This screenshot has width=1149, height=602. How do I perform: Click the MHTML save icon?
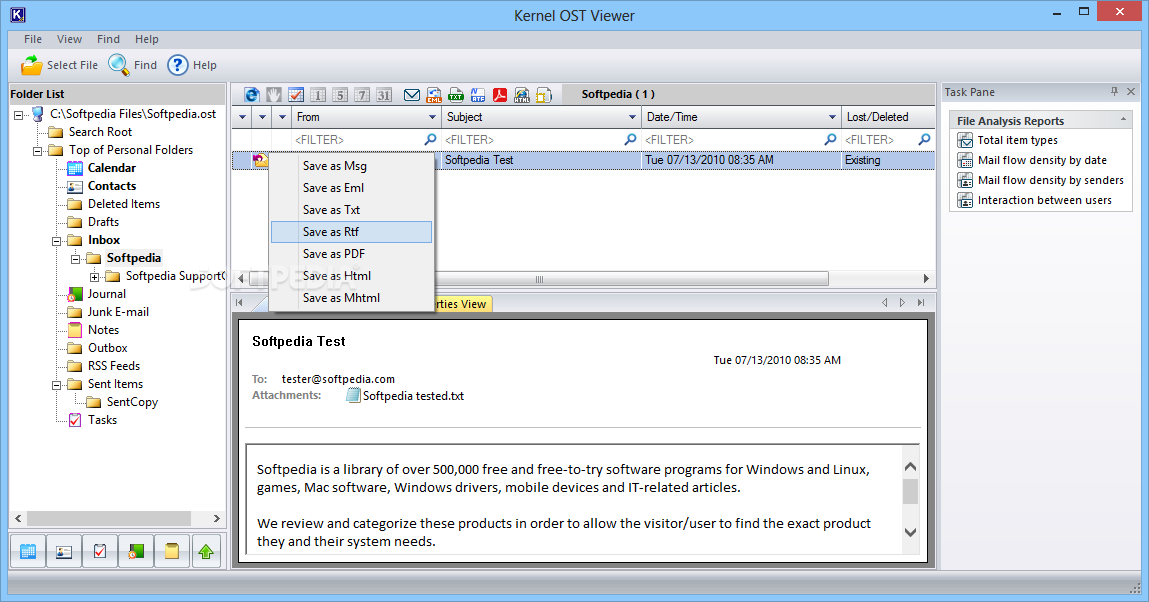click(x=544, y=94)
